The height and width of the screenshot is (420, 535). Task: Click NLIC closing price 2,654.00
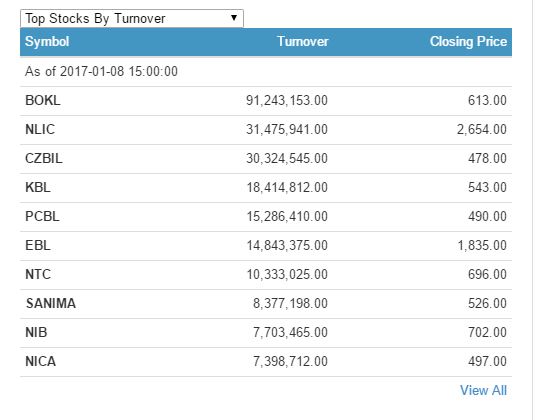[x=482, y=129]
